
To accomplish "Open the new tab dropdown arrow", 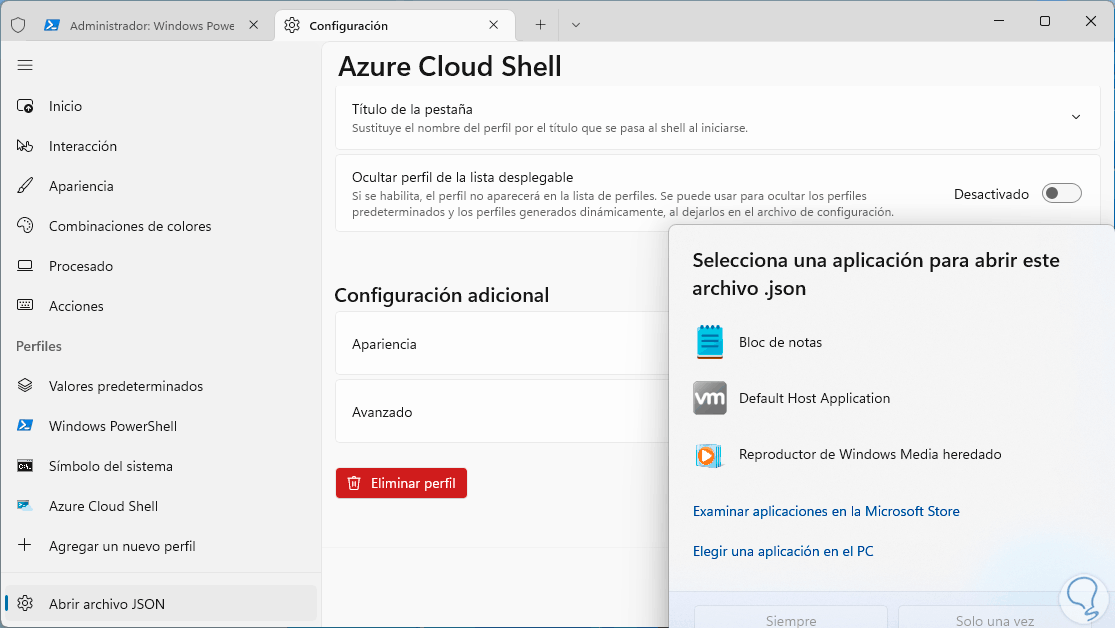I will 576,25.
